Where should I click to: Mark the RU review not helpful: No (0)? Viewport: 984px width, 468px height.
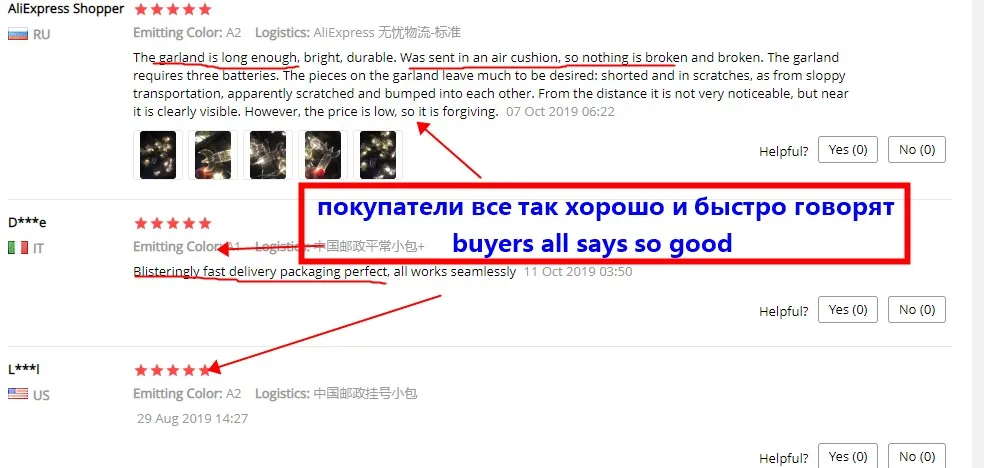917,150
